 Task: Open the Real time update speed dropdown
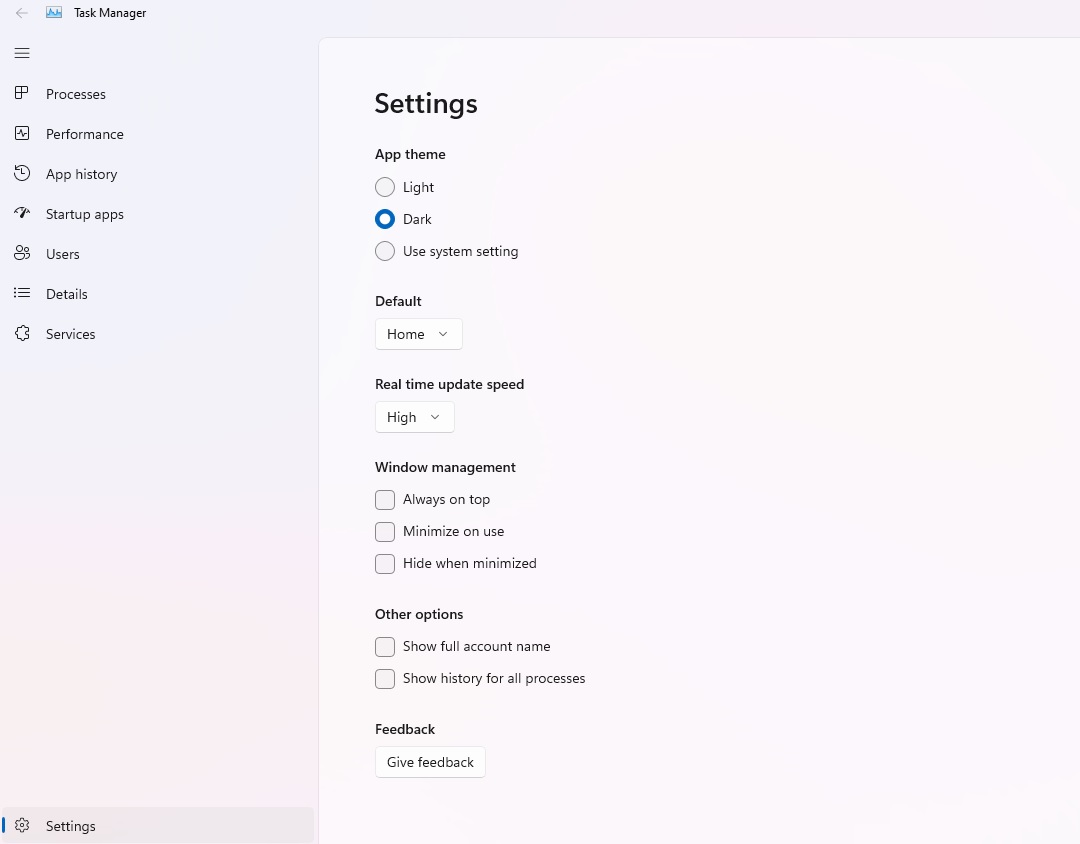(414, 417)
